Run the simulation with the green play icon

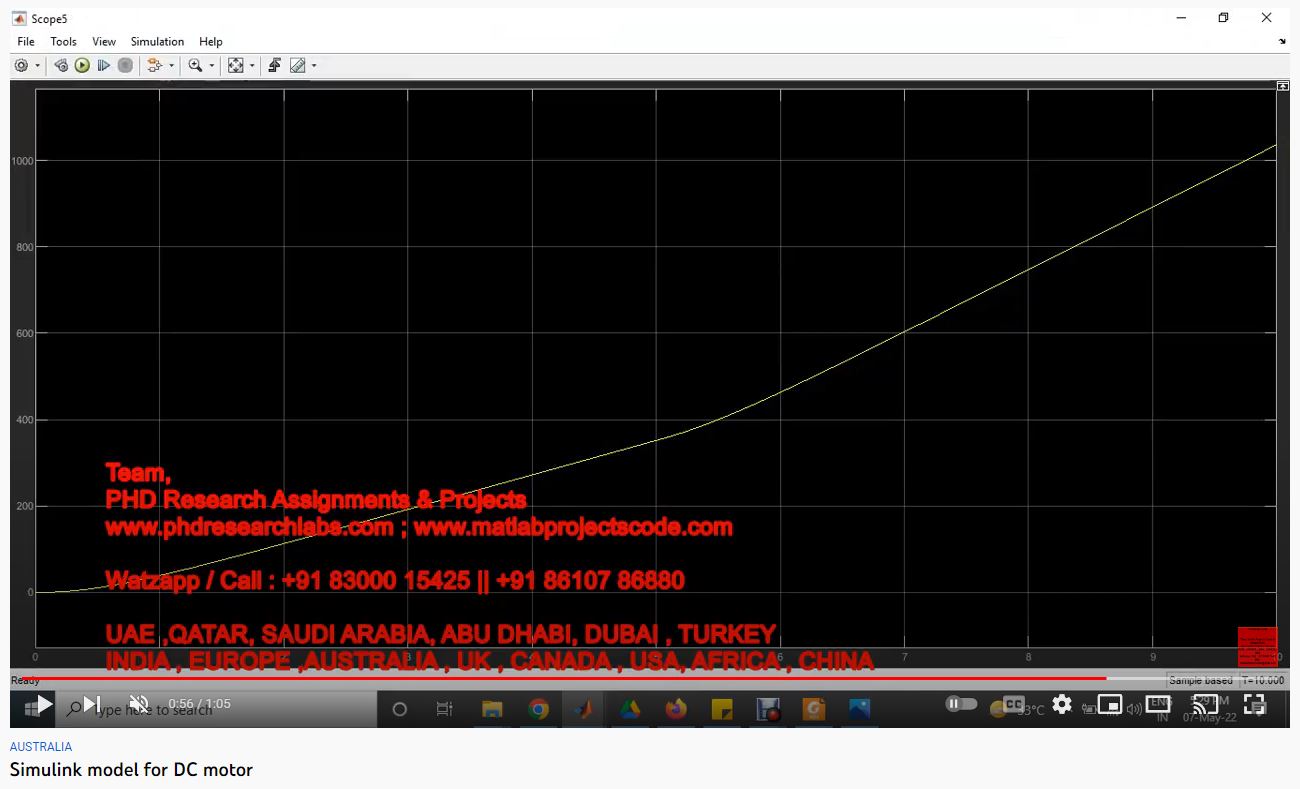(82, 65)
